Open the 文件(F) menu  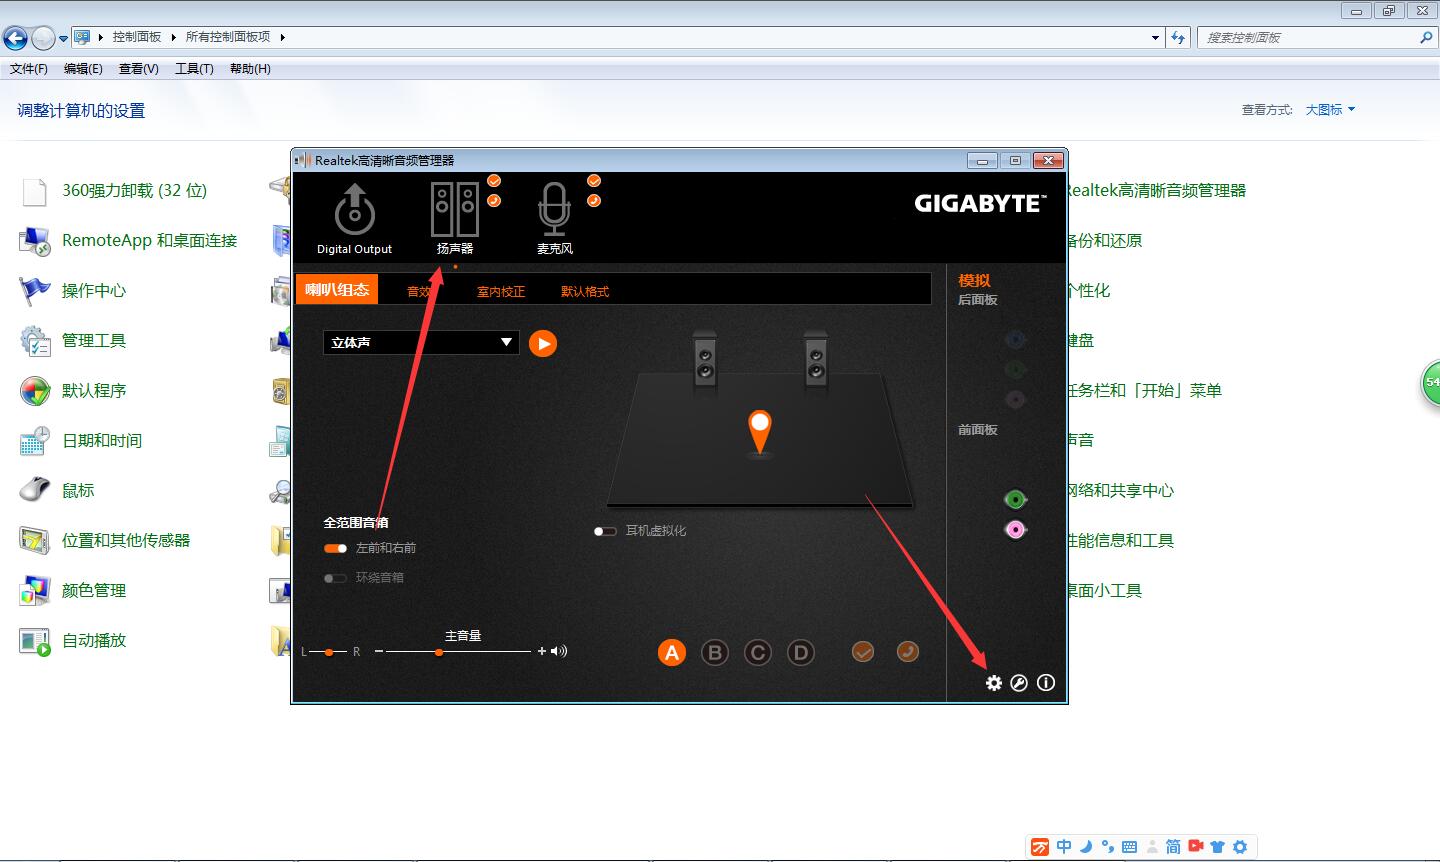click(29, 69)
